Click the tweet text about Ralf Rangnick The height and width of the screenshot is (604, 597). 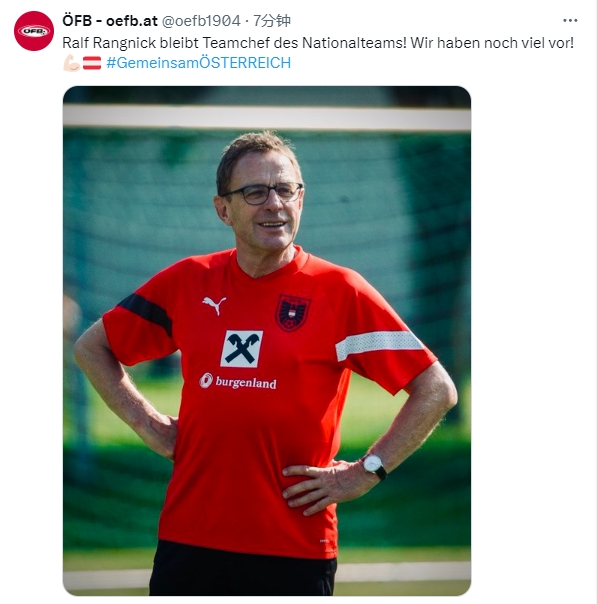click(318, 43)
